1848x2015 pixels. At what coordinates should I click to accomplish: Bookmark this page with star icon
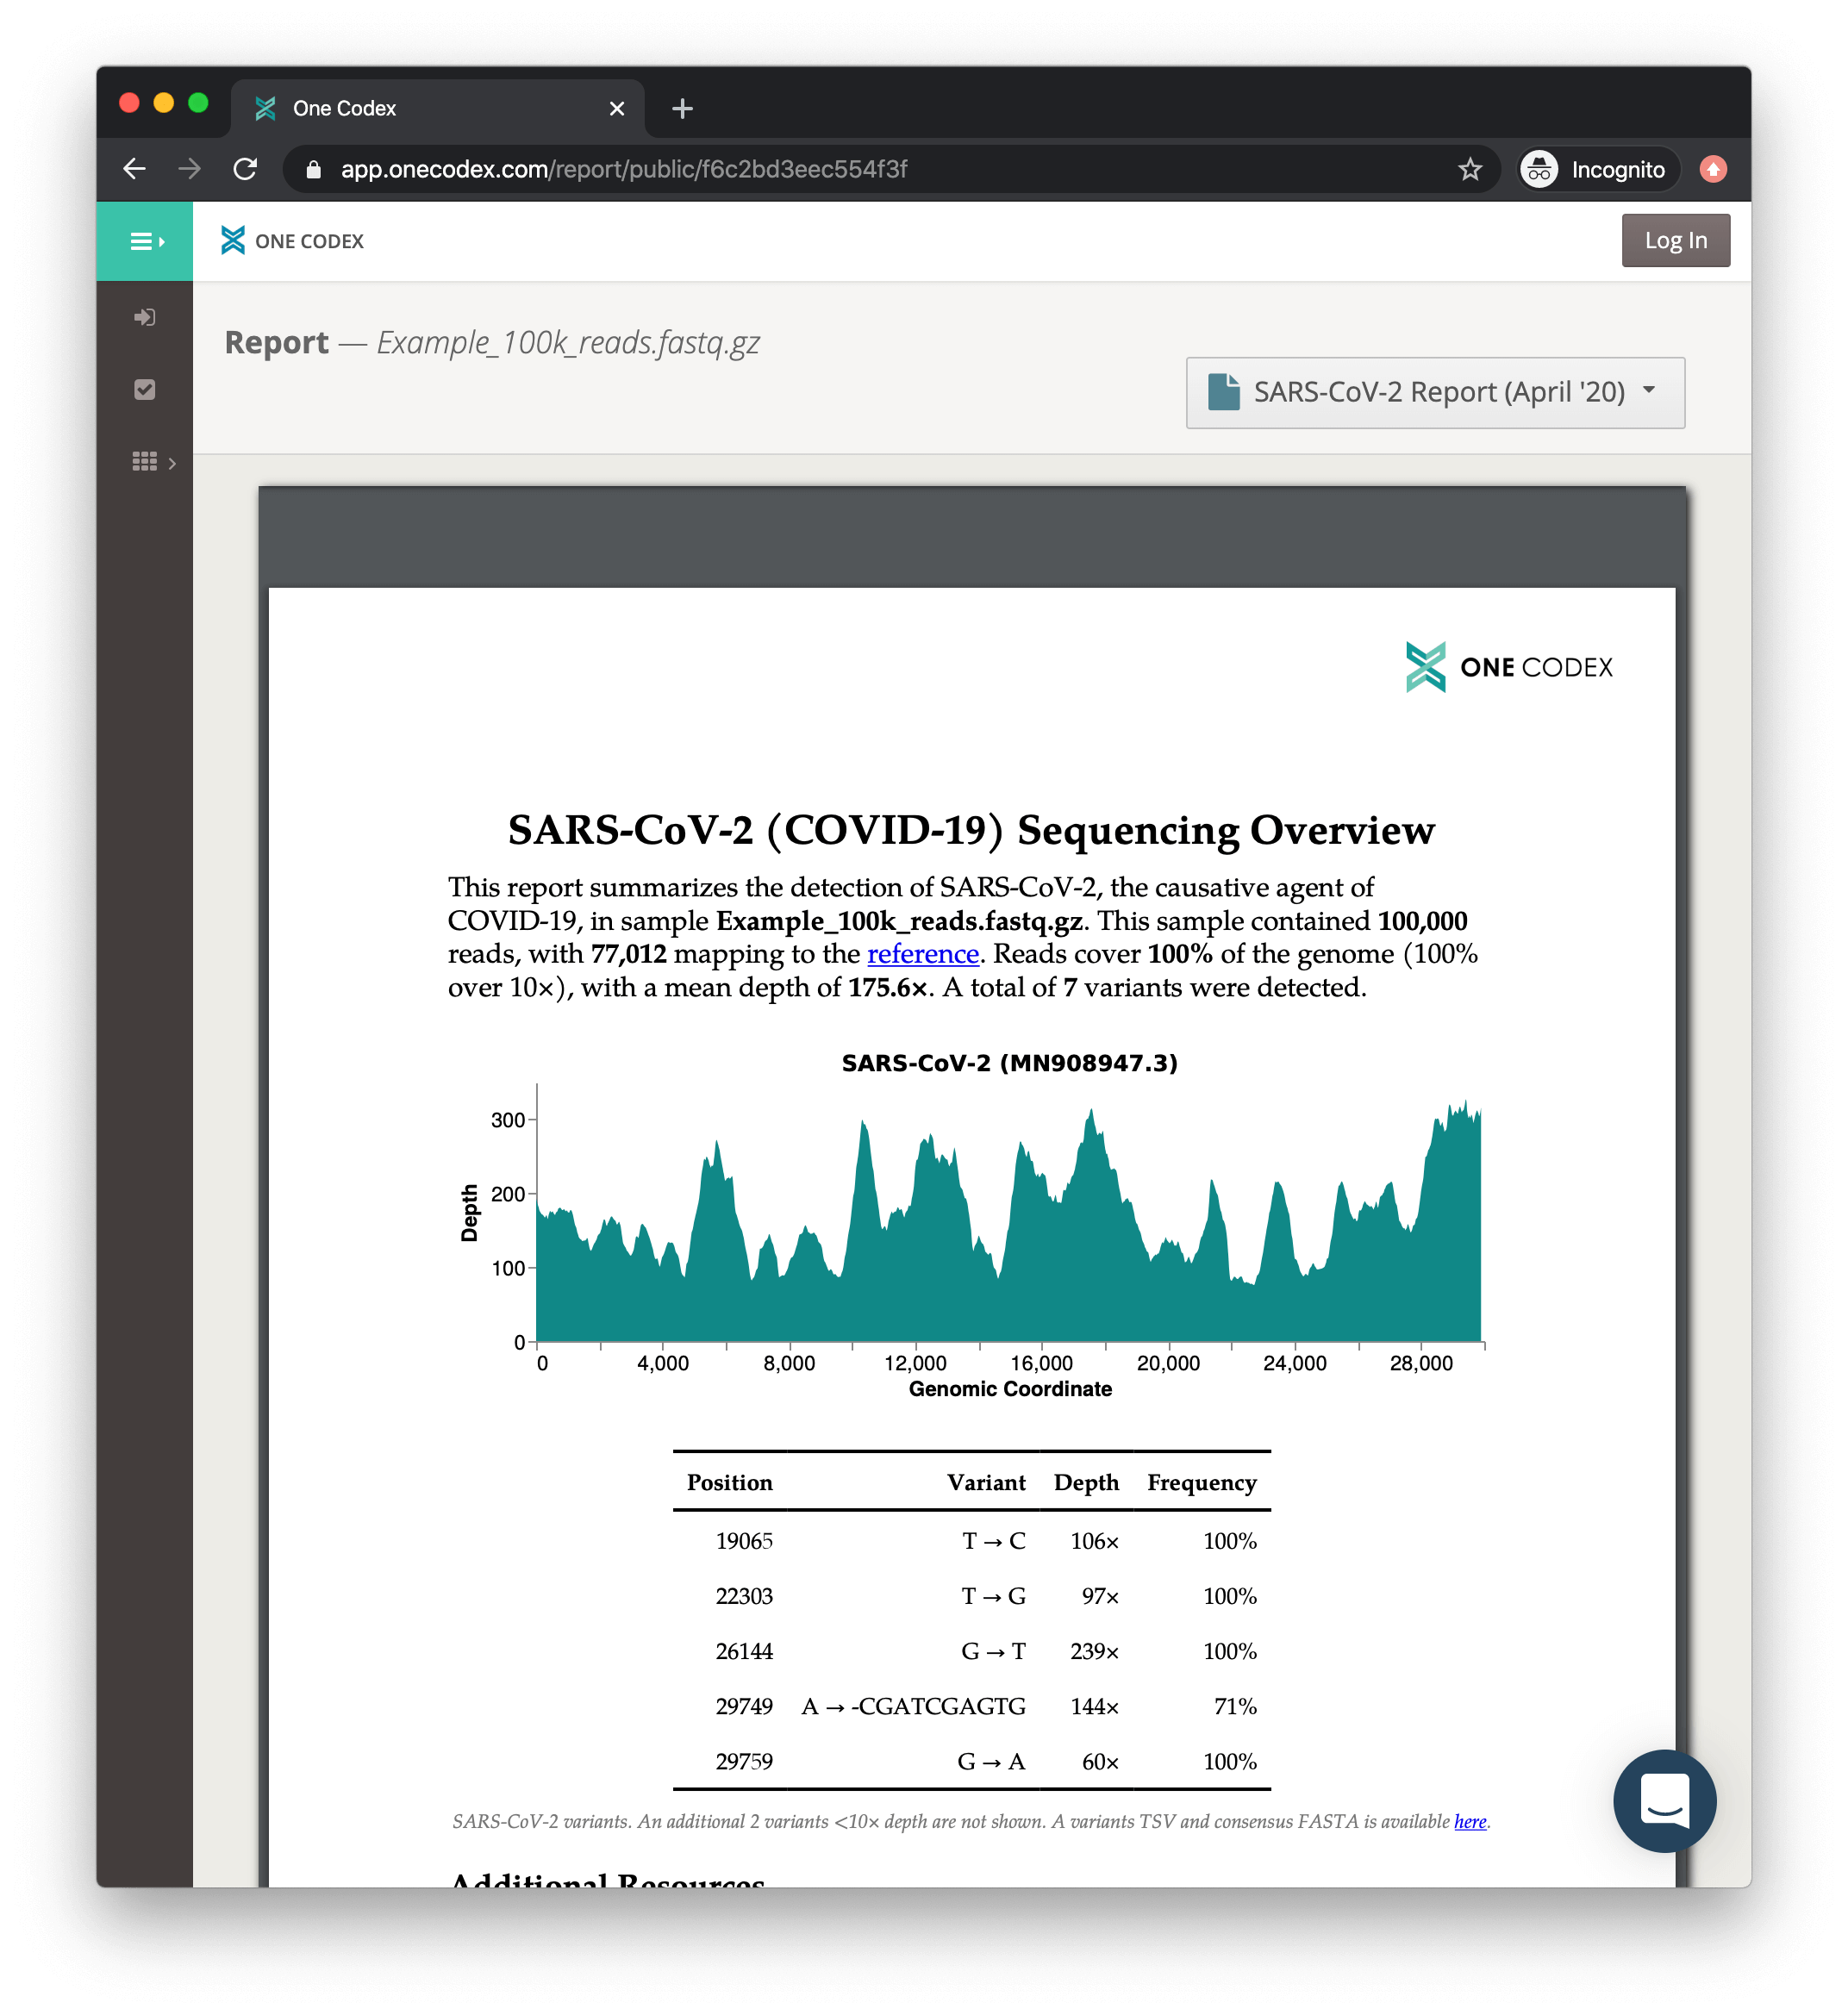click(x=1469, y=169)
